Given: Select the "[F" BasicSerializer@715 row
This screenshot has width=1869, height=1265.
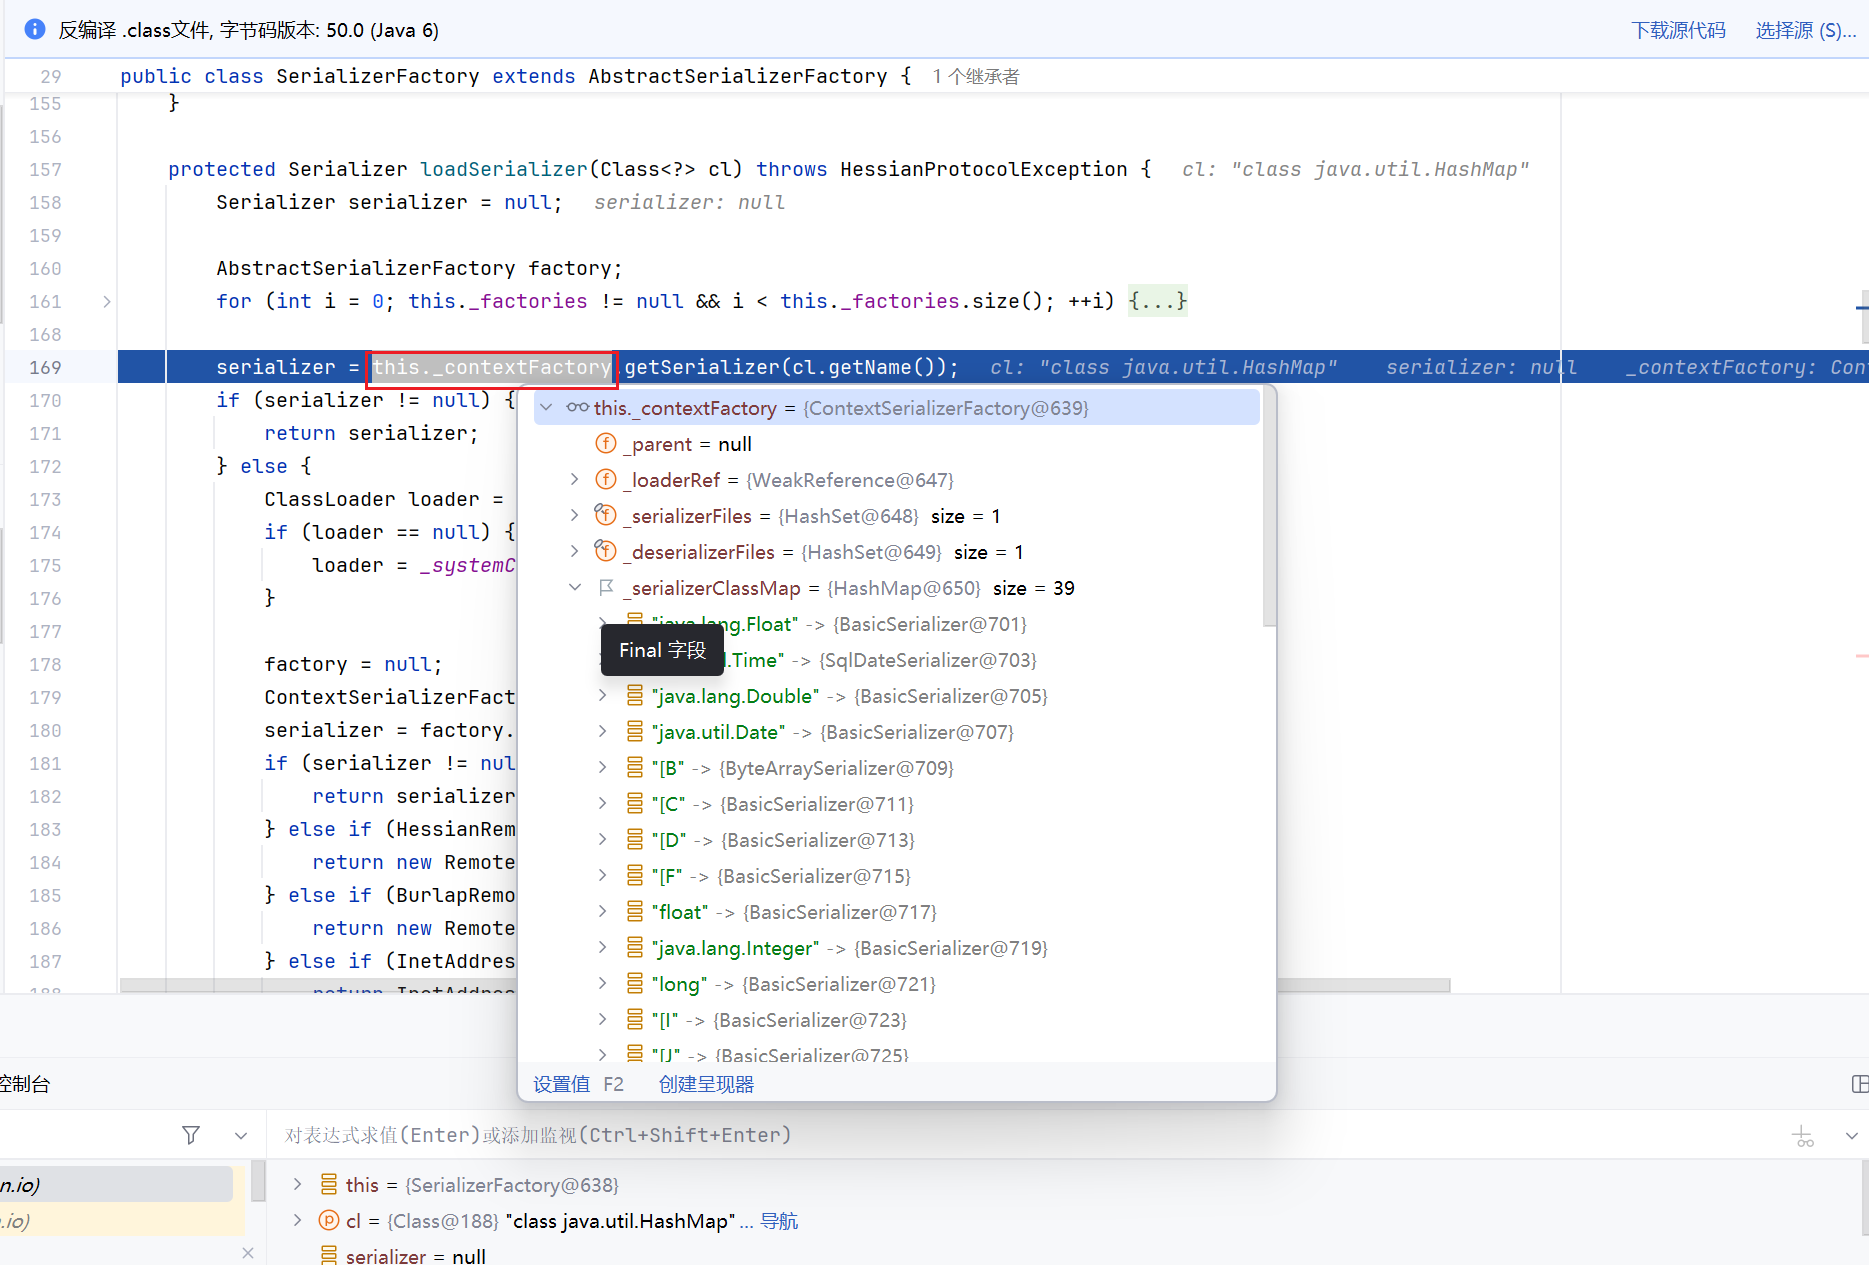Looking at the screenshot, I should 896,876.
